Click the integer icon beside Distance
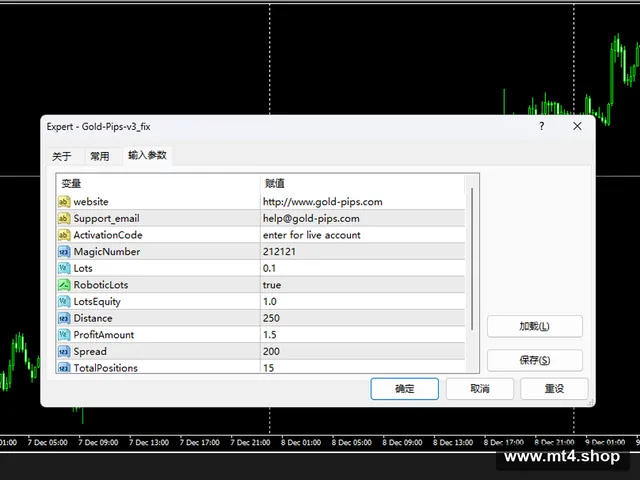The height and width of the screenshot is (480, 640). pos(64,318)
